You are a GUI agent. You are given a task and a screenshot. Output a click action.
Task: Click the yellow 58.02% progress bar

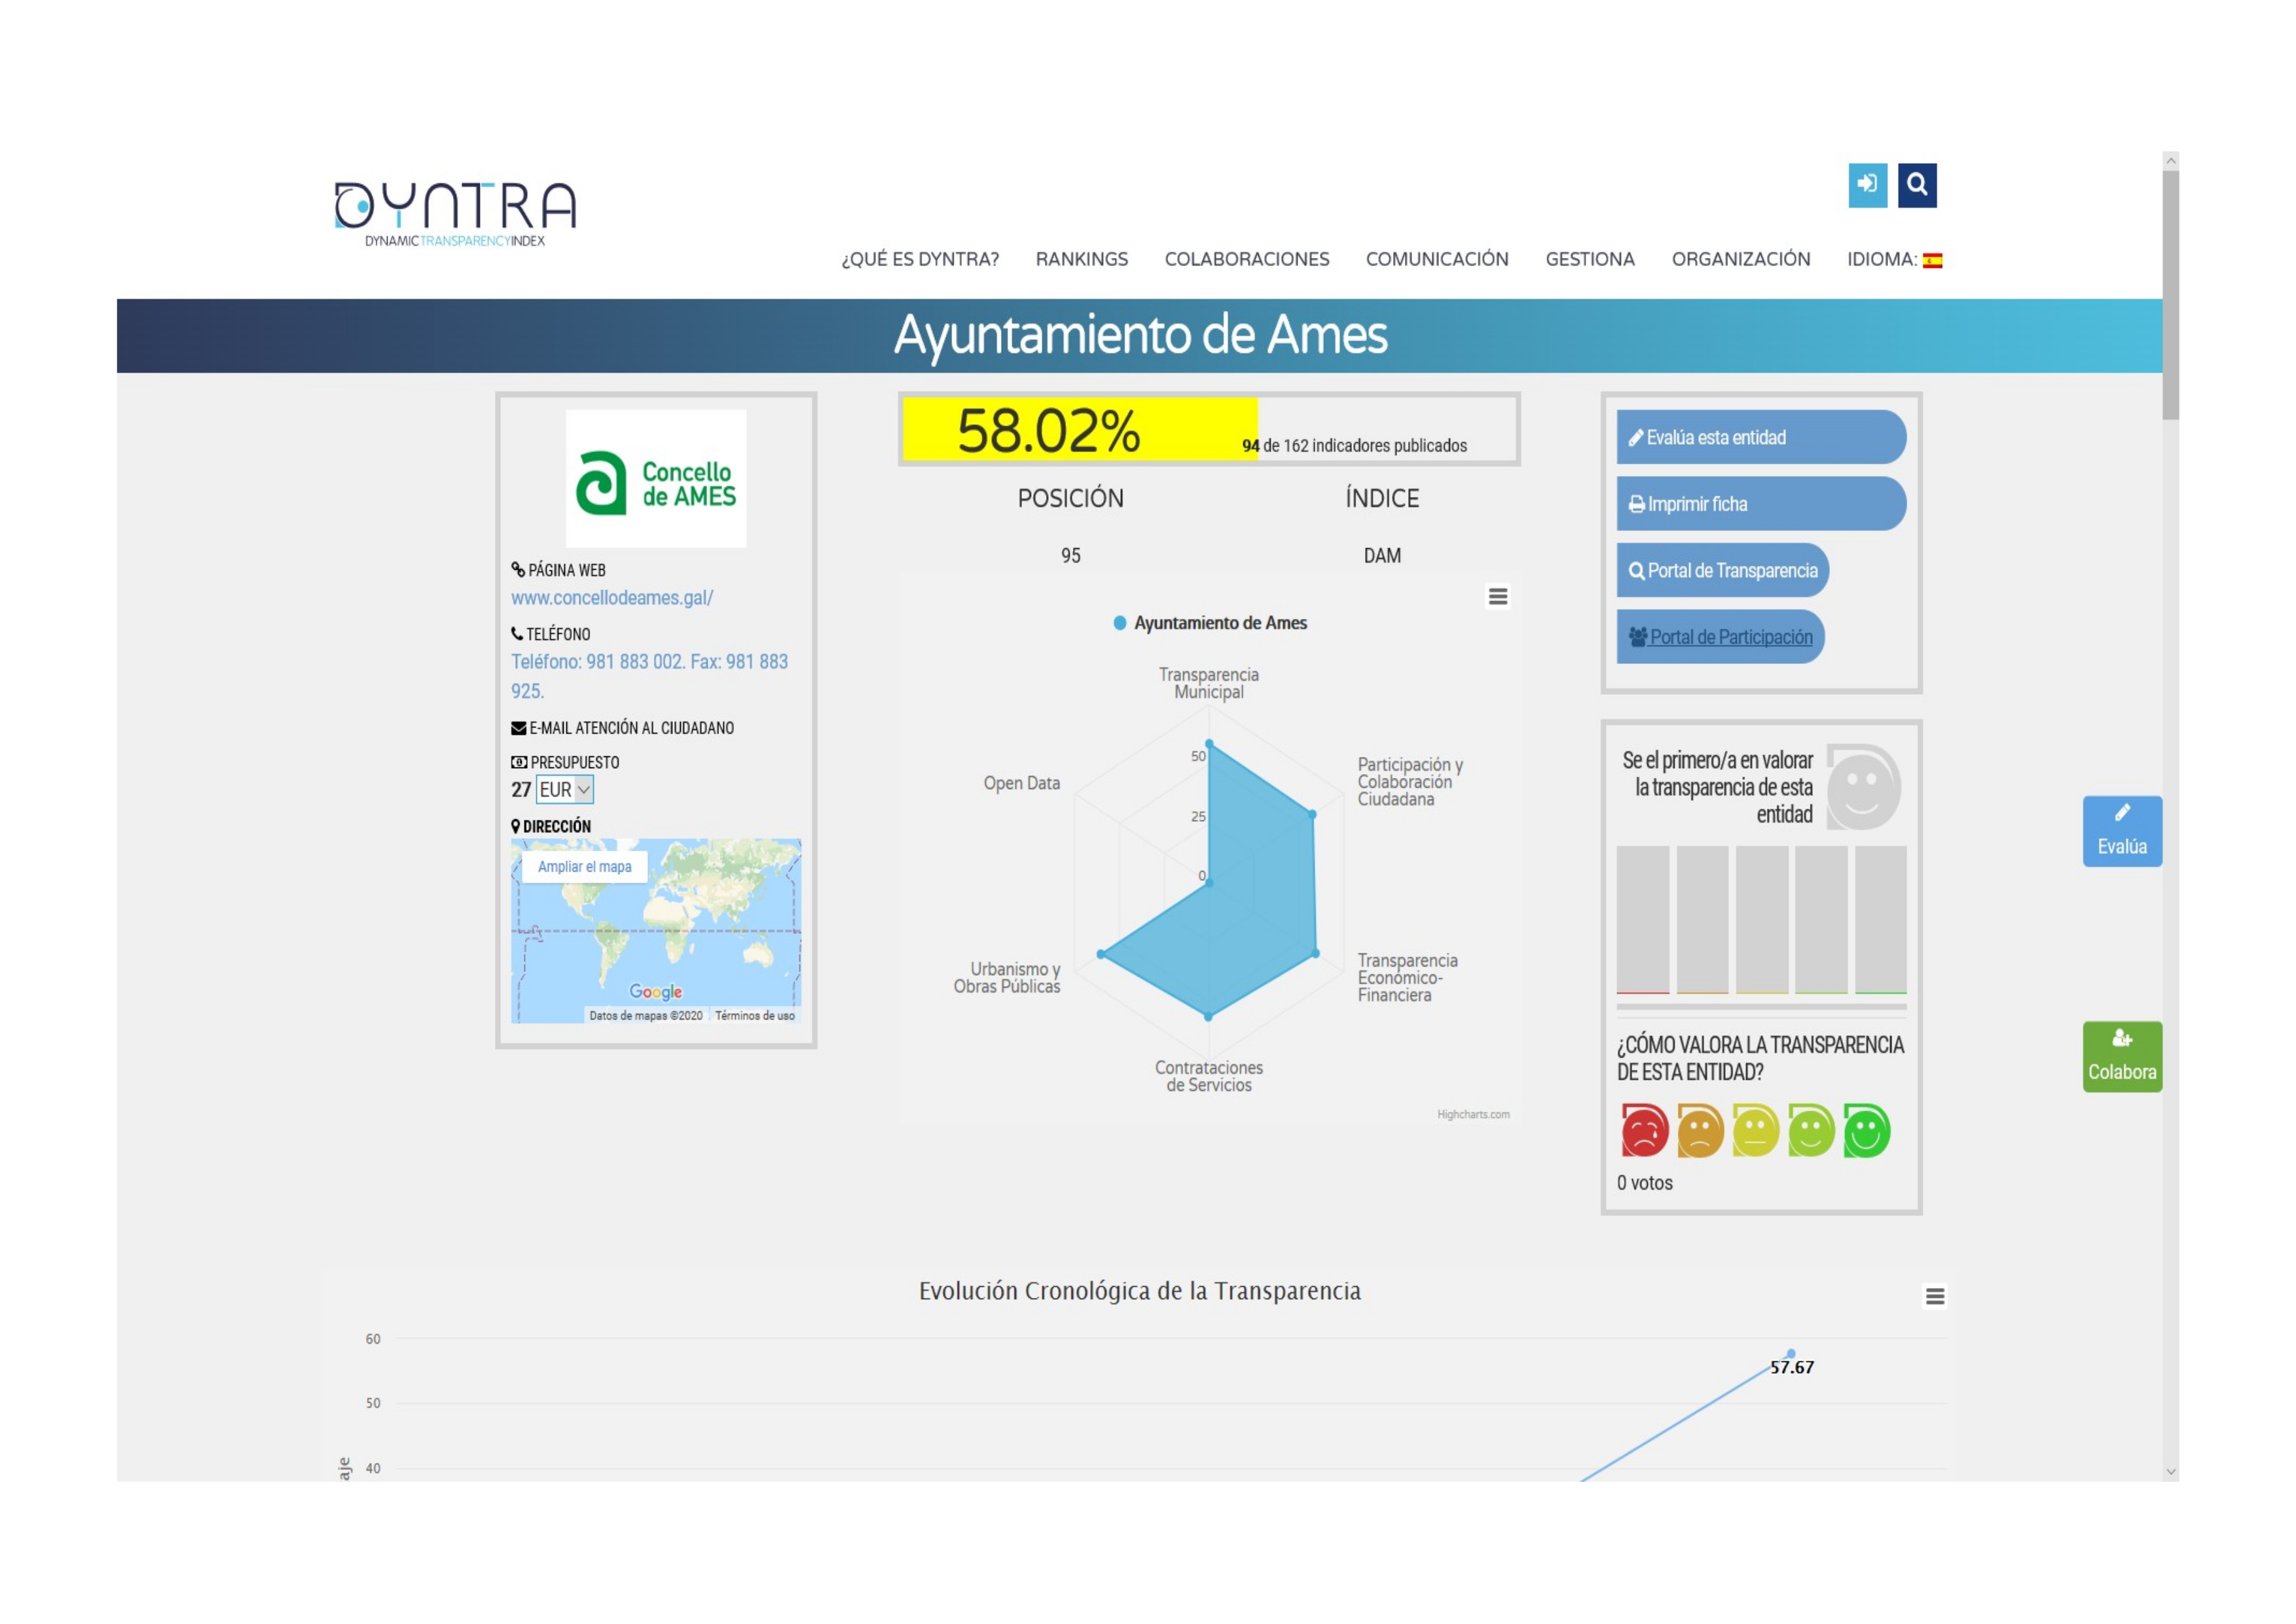(x=1080, y=430)
